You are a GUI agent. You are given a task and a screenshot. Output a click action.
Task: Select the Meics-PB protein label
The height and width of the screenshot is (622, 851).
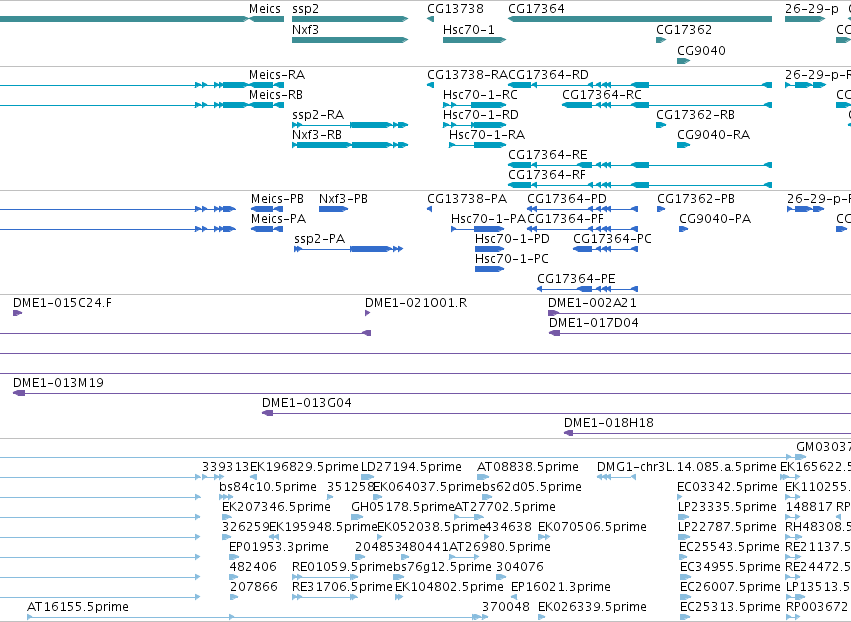tap(277, 199)
